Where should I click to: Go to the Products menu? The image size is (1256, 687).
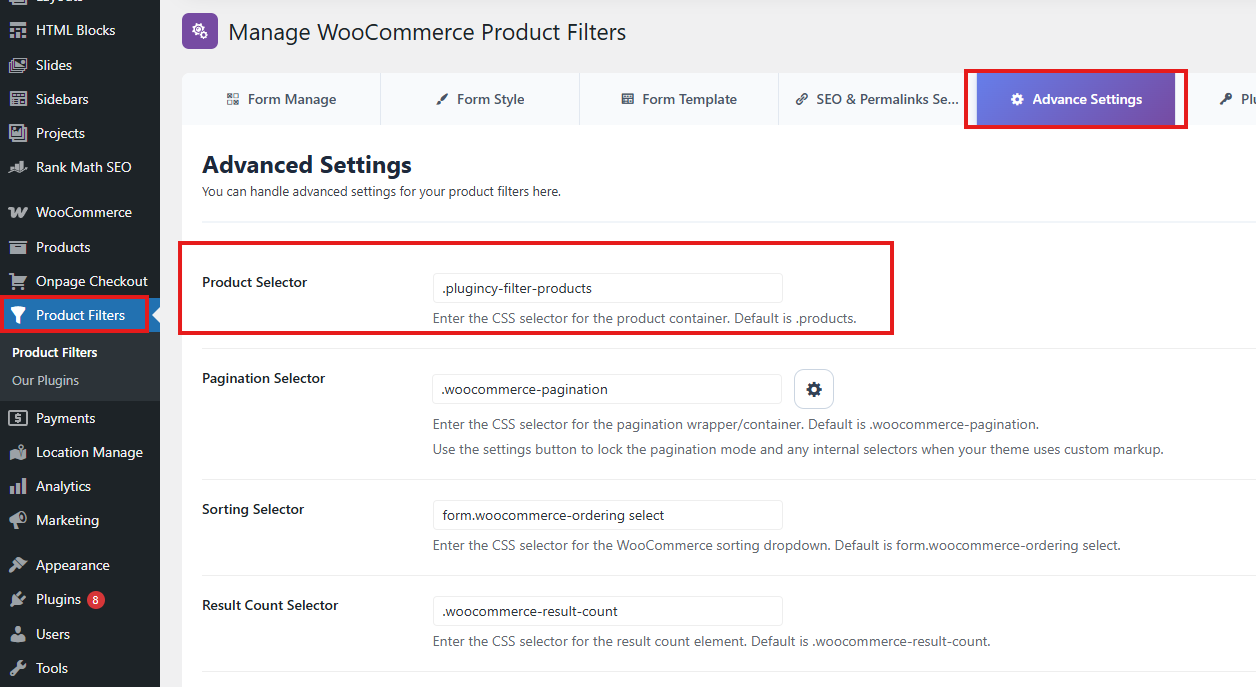[x=80, y=247]
